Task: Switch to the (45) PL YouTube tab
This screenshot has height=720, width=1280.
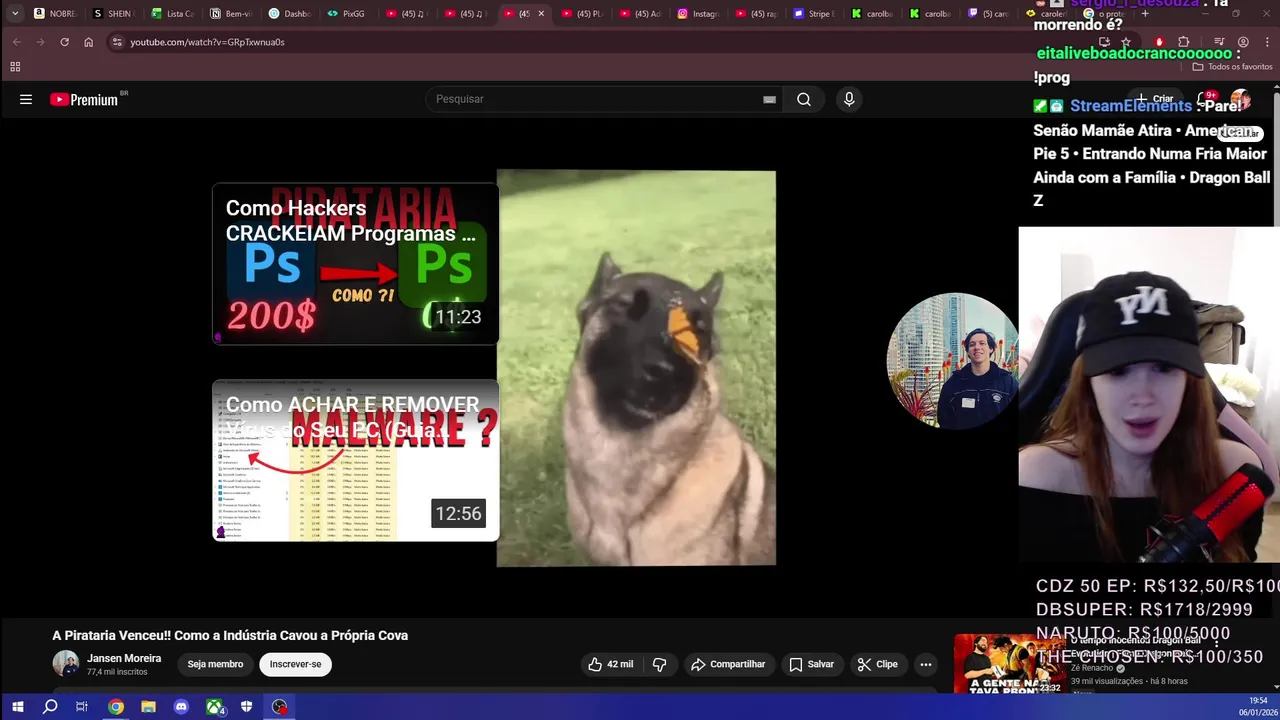Action: click(582, 14)
